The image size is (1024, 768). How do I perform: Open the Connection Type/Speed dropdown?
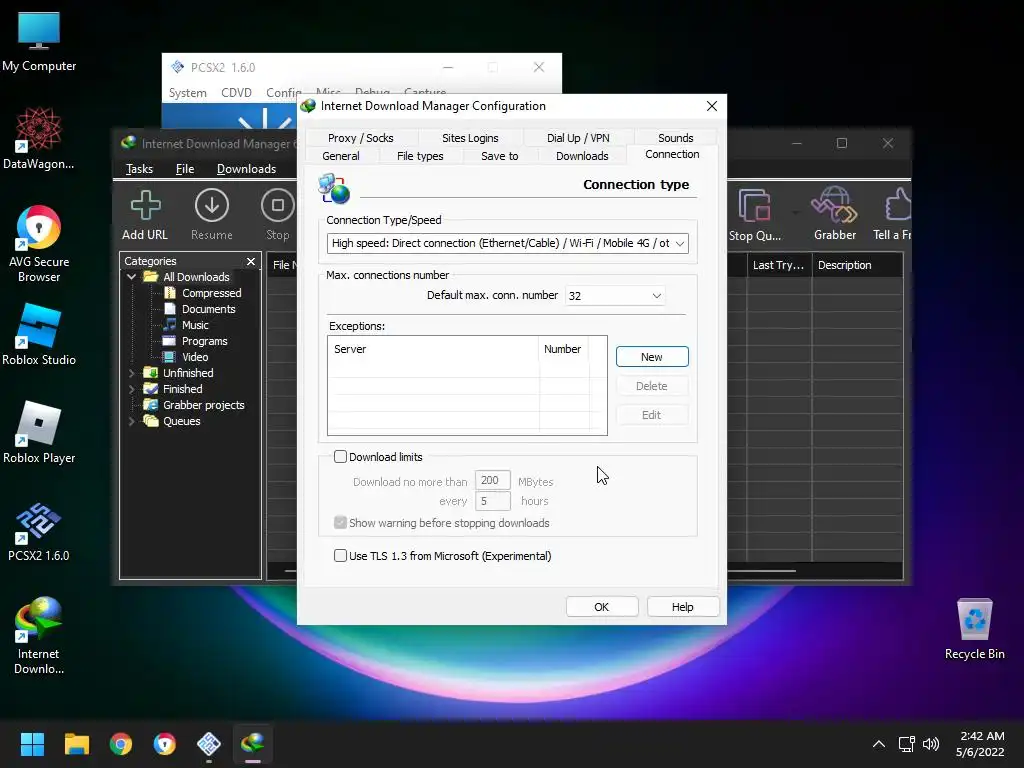[507, 243]
